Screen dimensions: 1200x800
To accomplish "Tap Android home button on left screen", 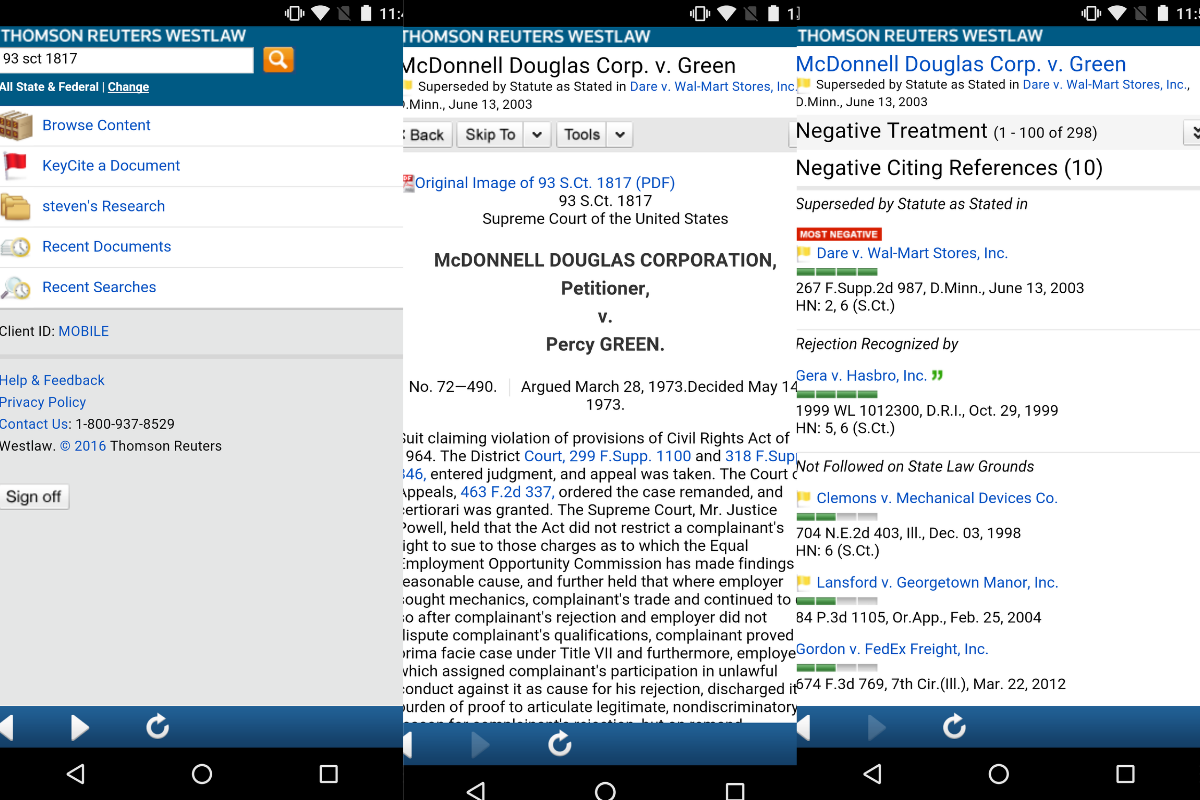I will tap(202, 774).
